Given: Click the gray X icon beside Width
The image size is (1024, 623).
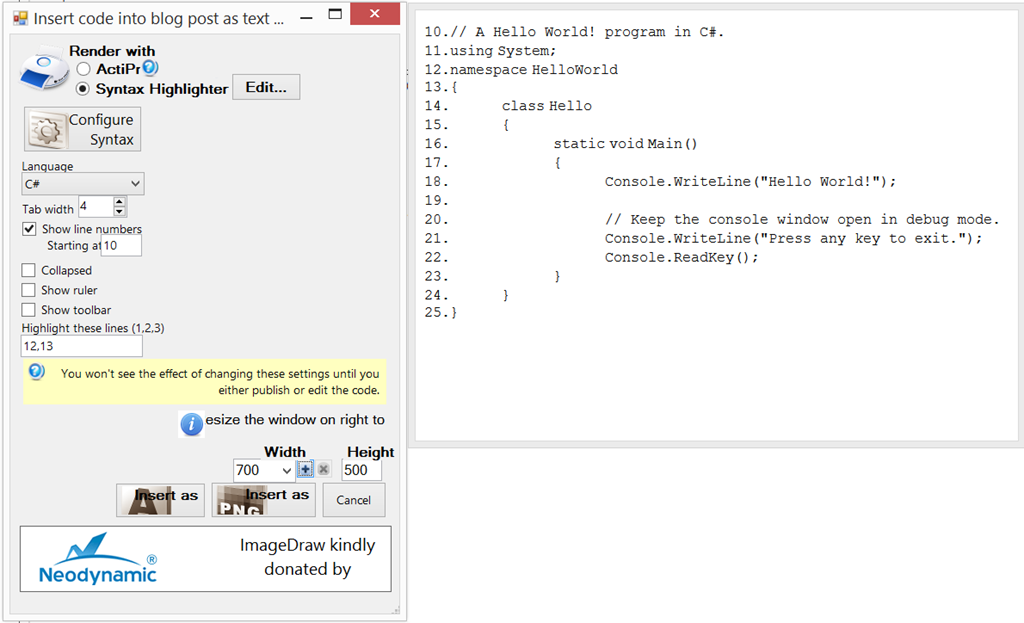Looking at the screenshot, I should 324,469.
